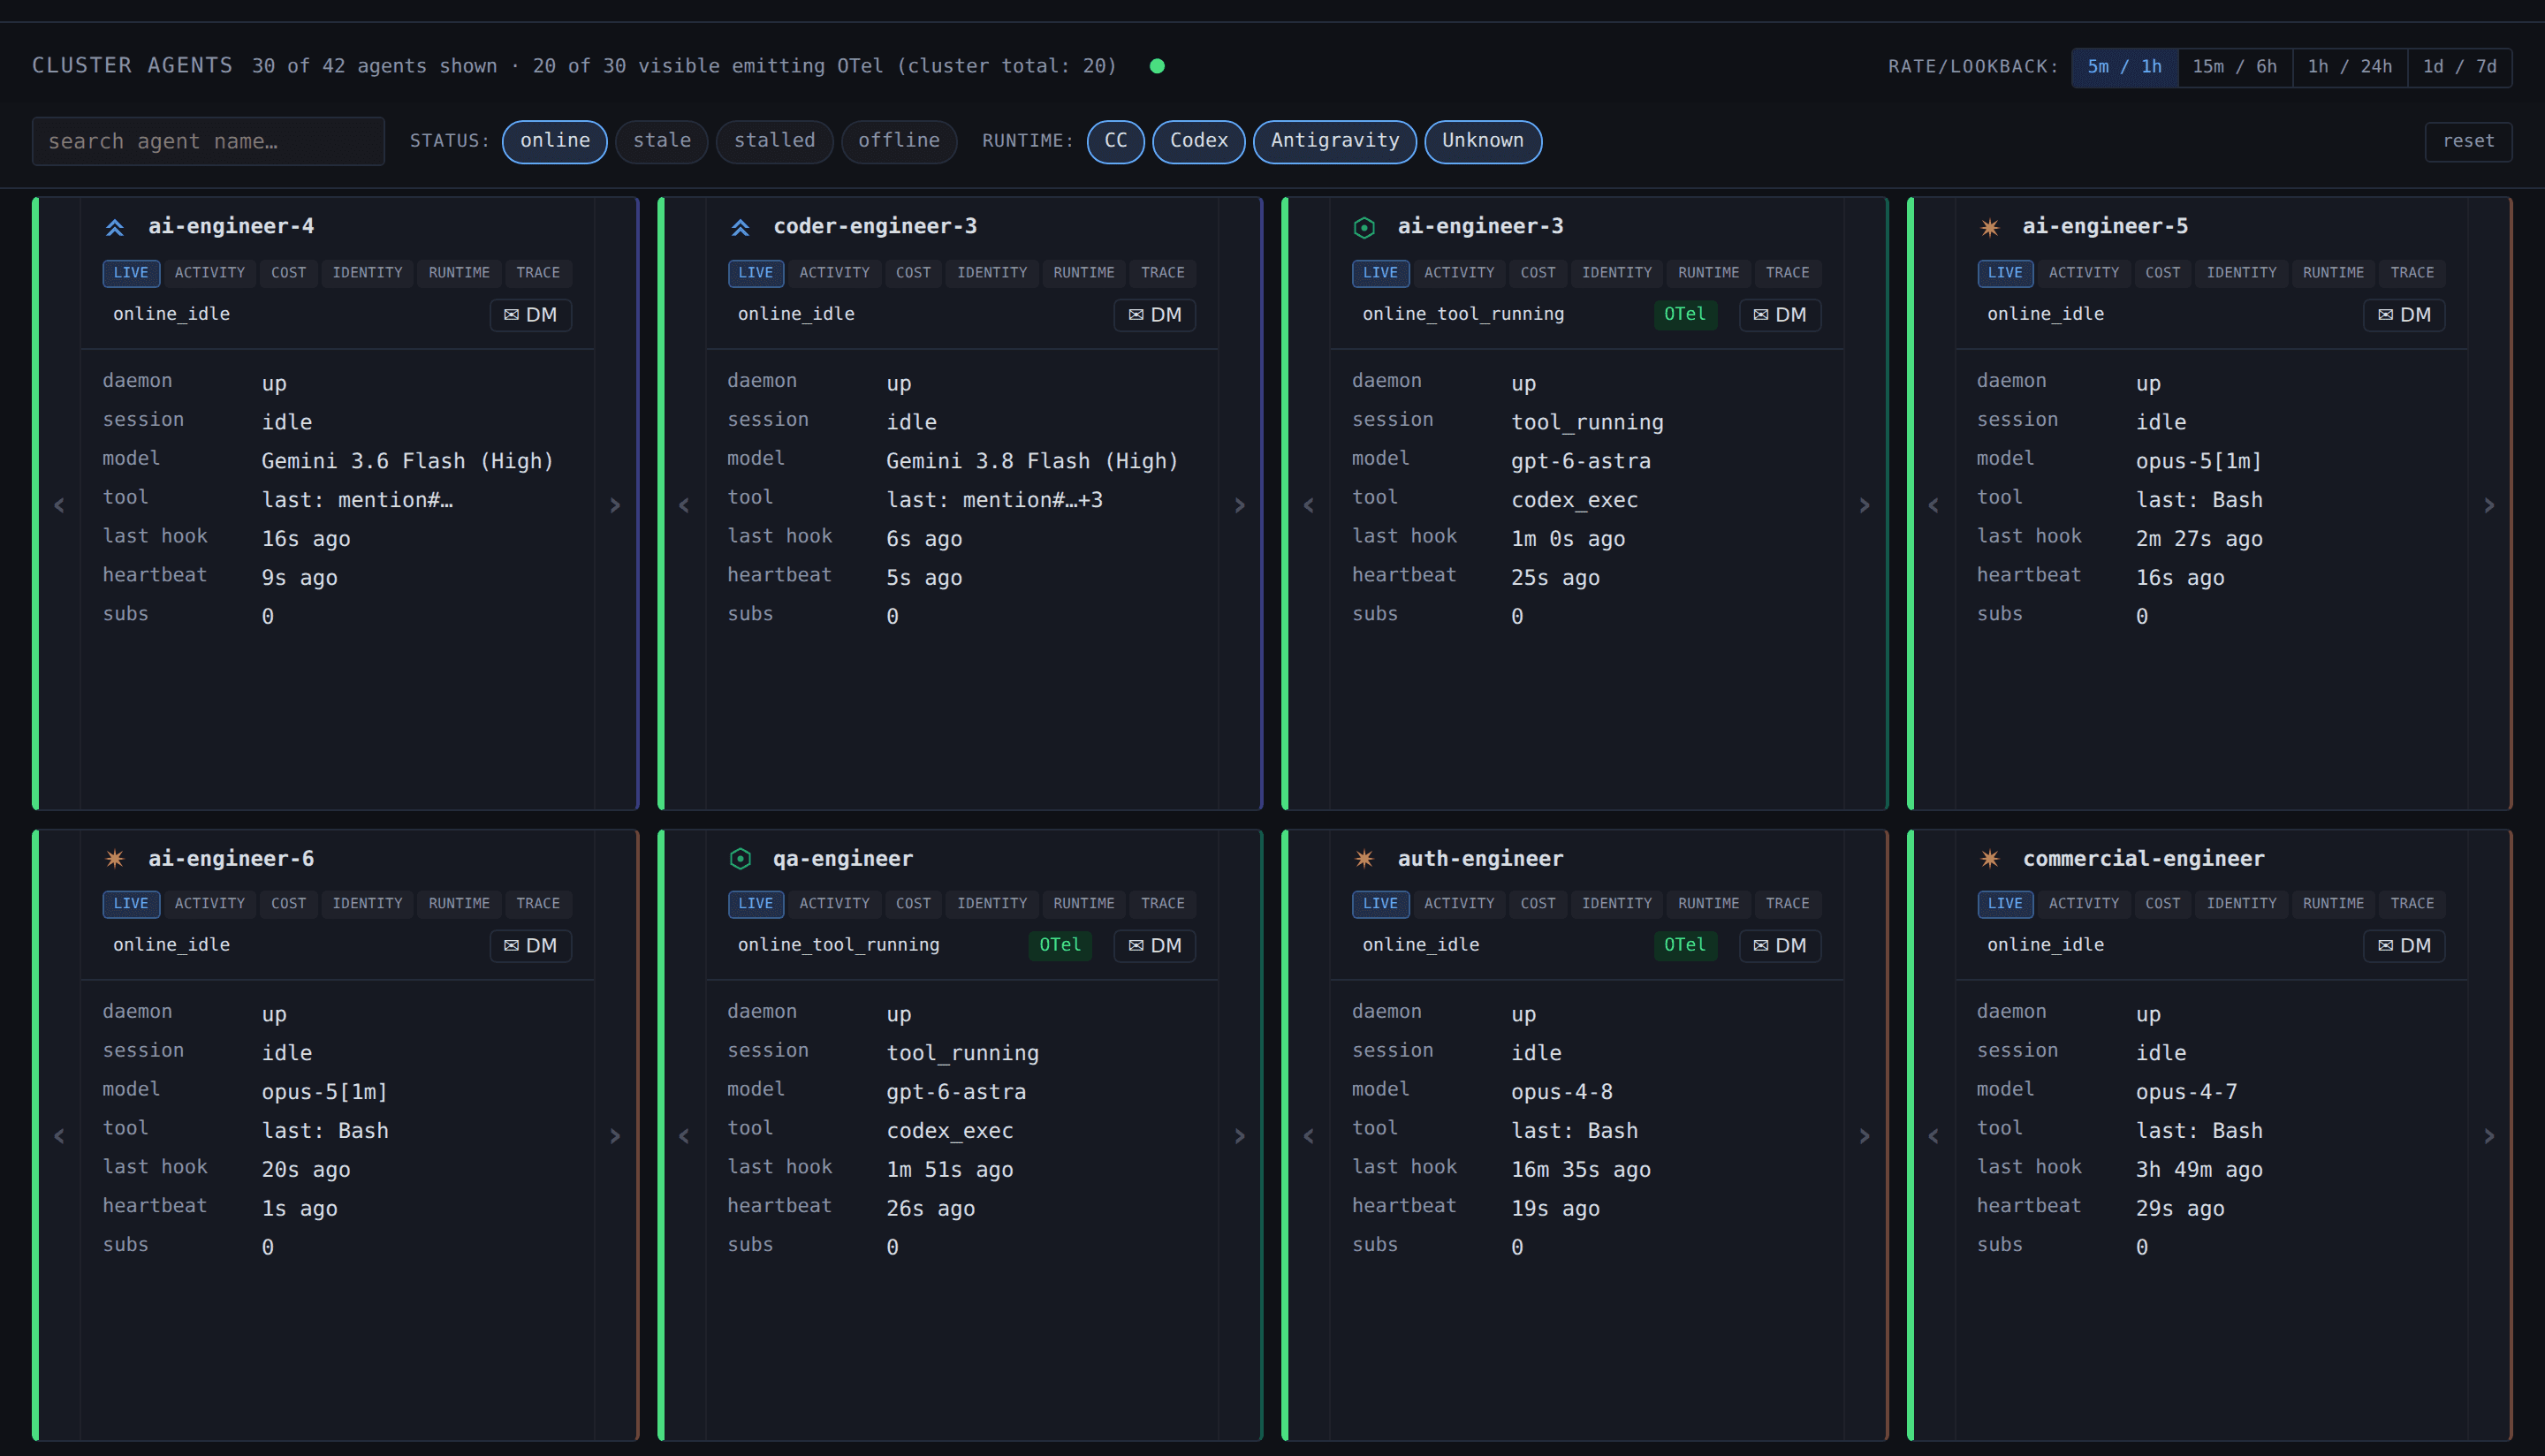2545x1456 pixels.
Task: Open the TRACE tab on ai-engineer-3
Action: pyautogui.click(x=1787, y=273)
